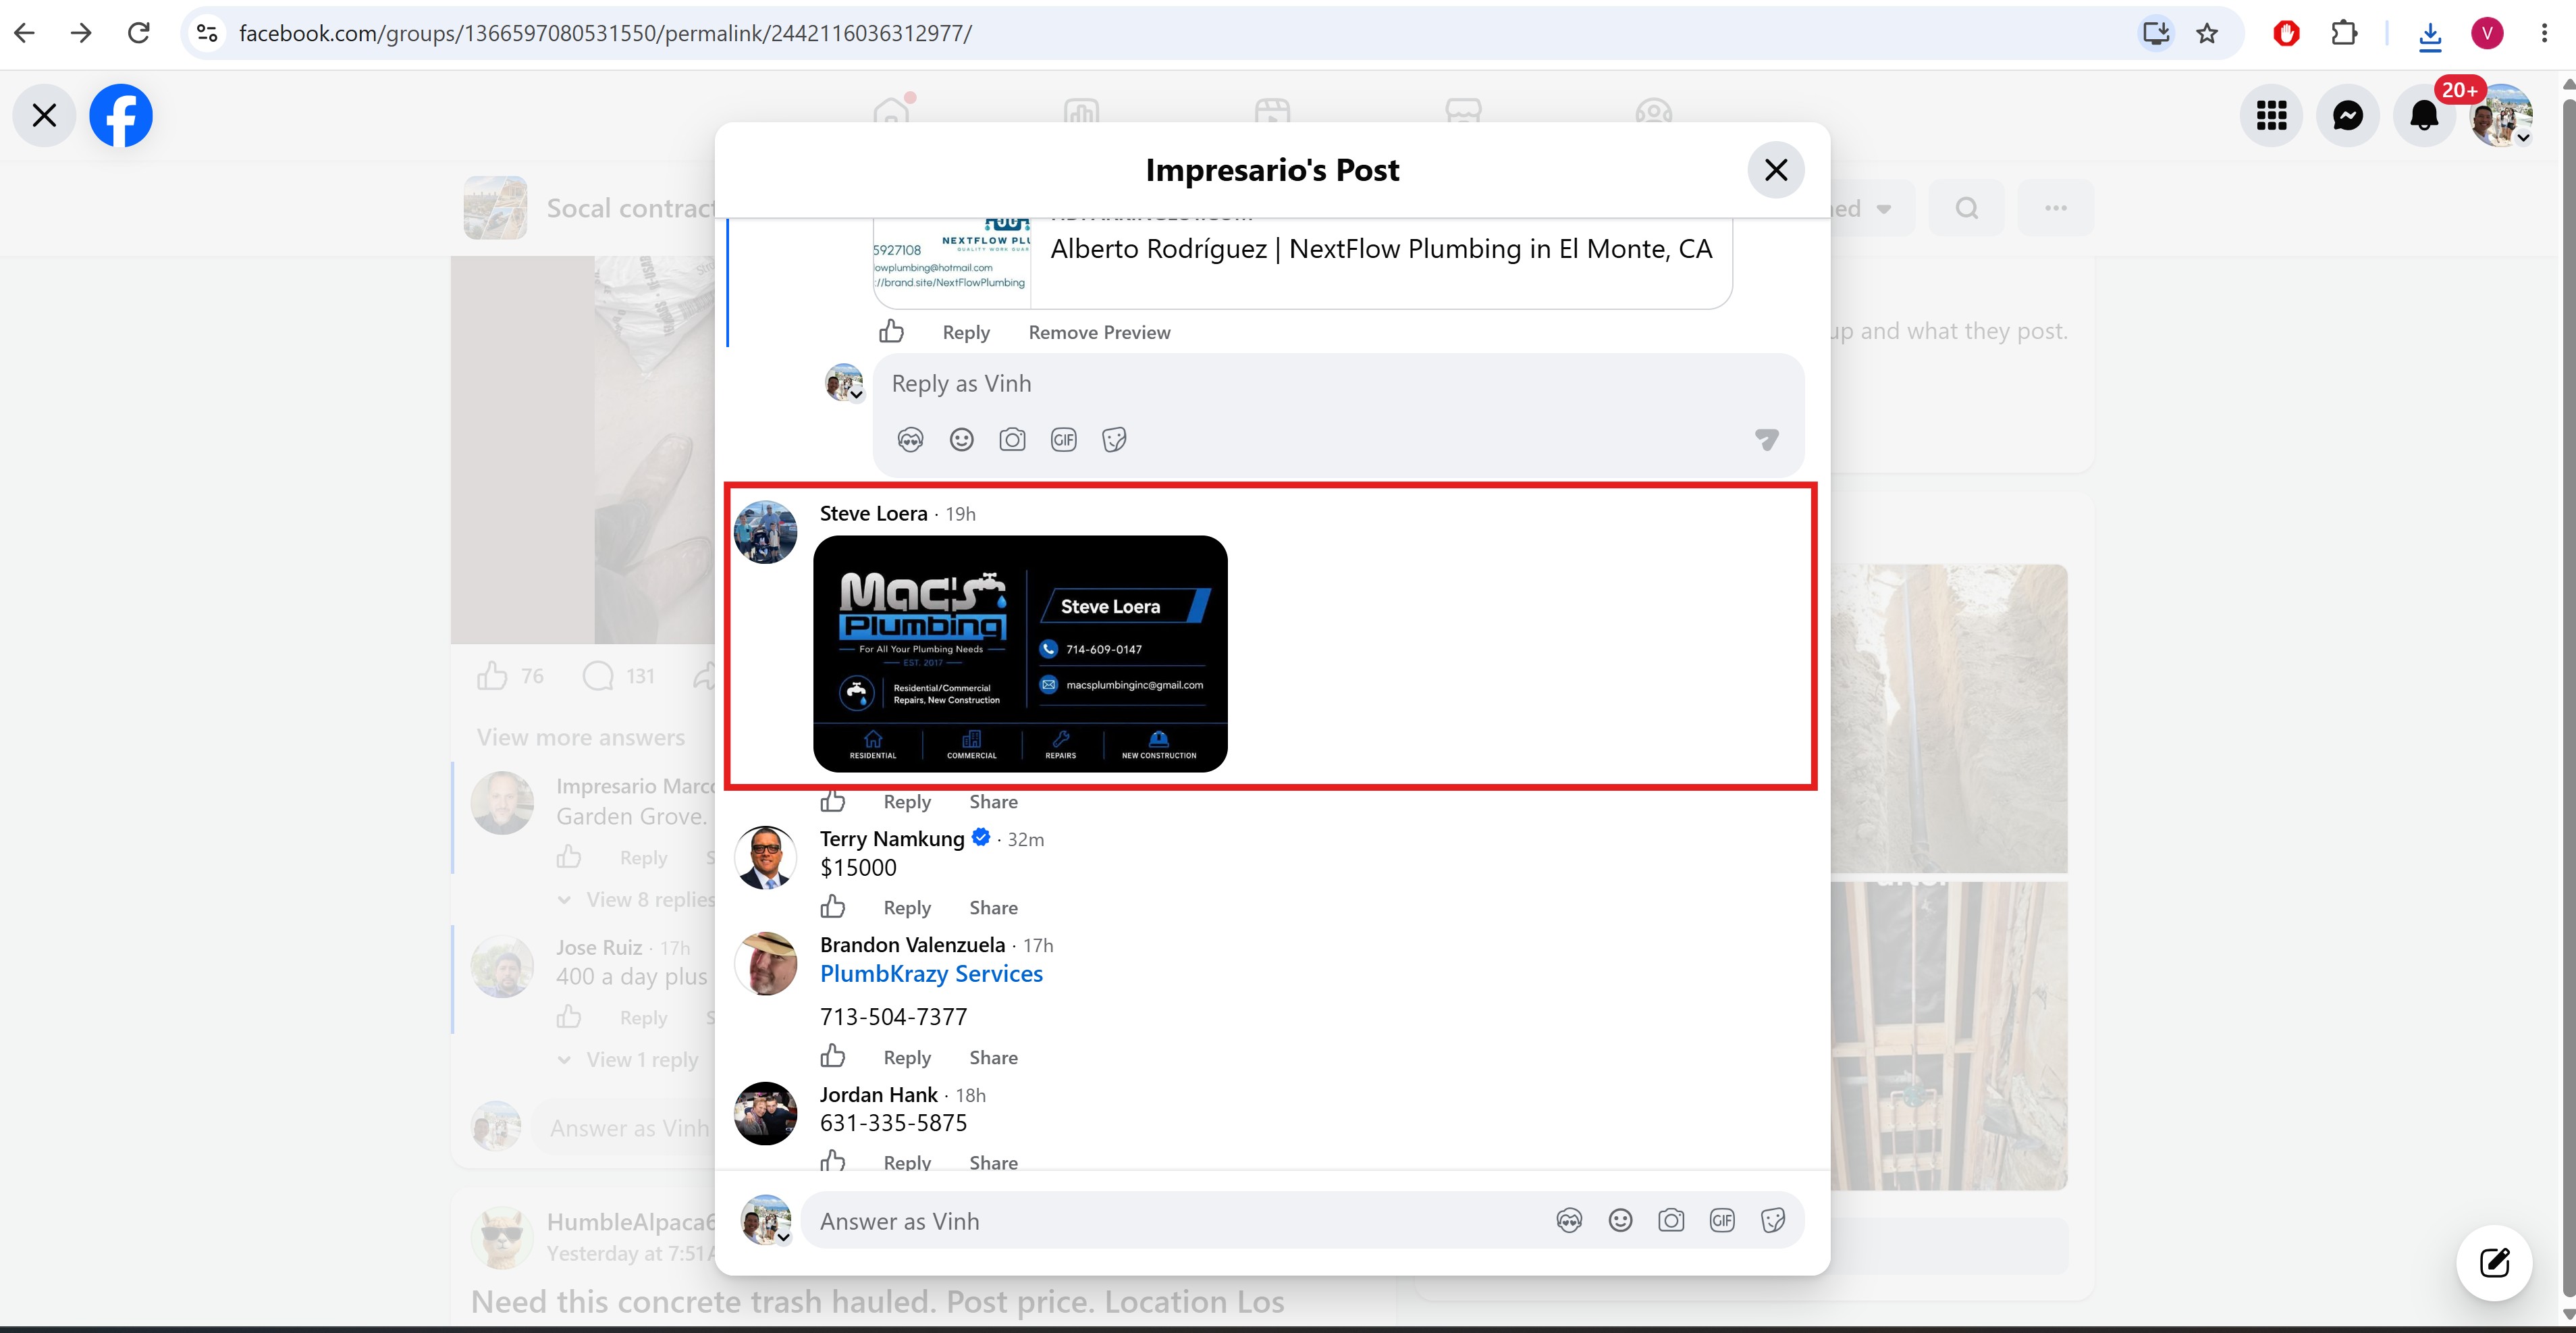
Task: Add sticker in Answer as Vinh box
Action: coord(1773,1221)
